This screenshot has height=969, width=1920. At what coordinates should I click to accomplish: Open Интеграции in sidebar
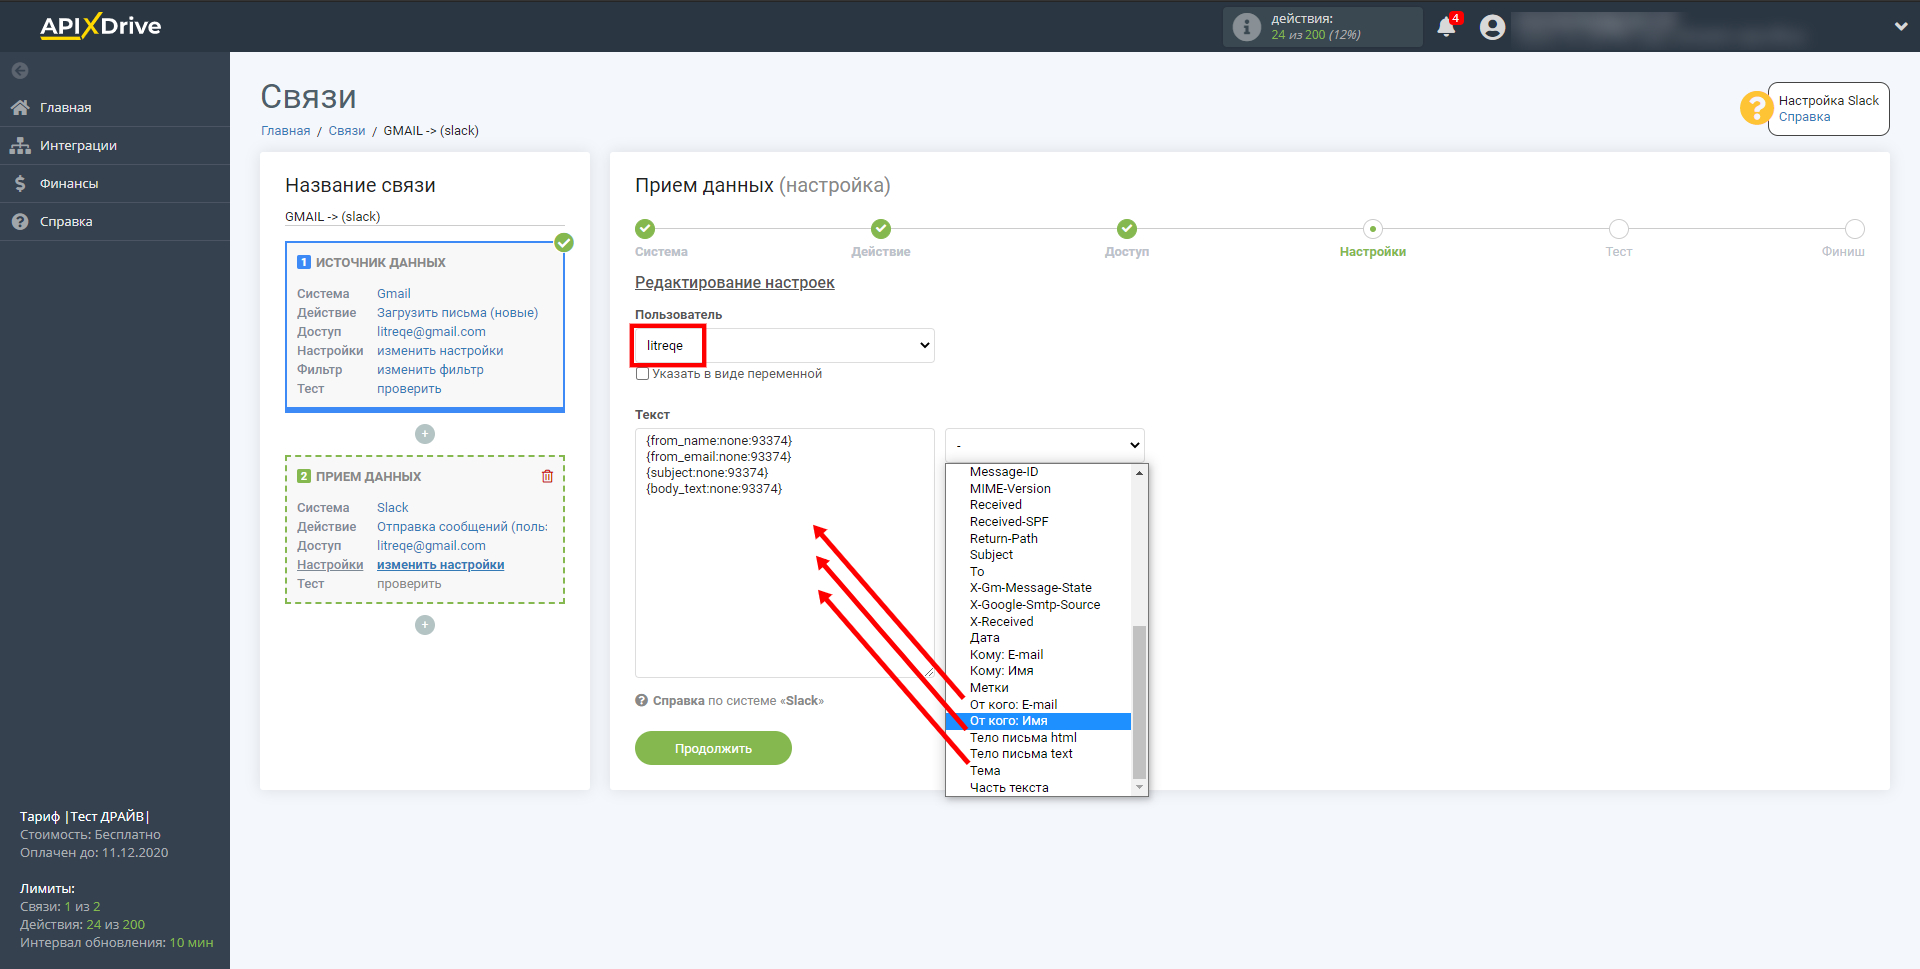tap(114, 145)
